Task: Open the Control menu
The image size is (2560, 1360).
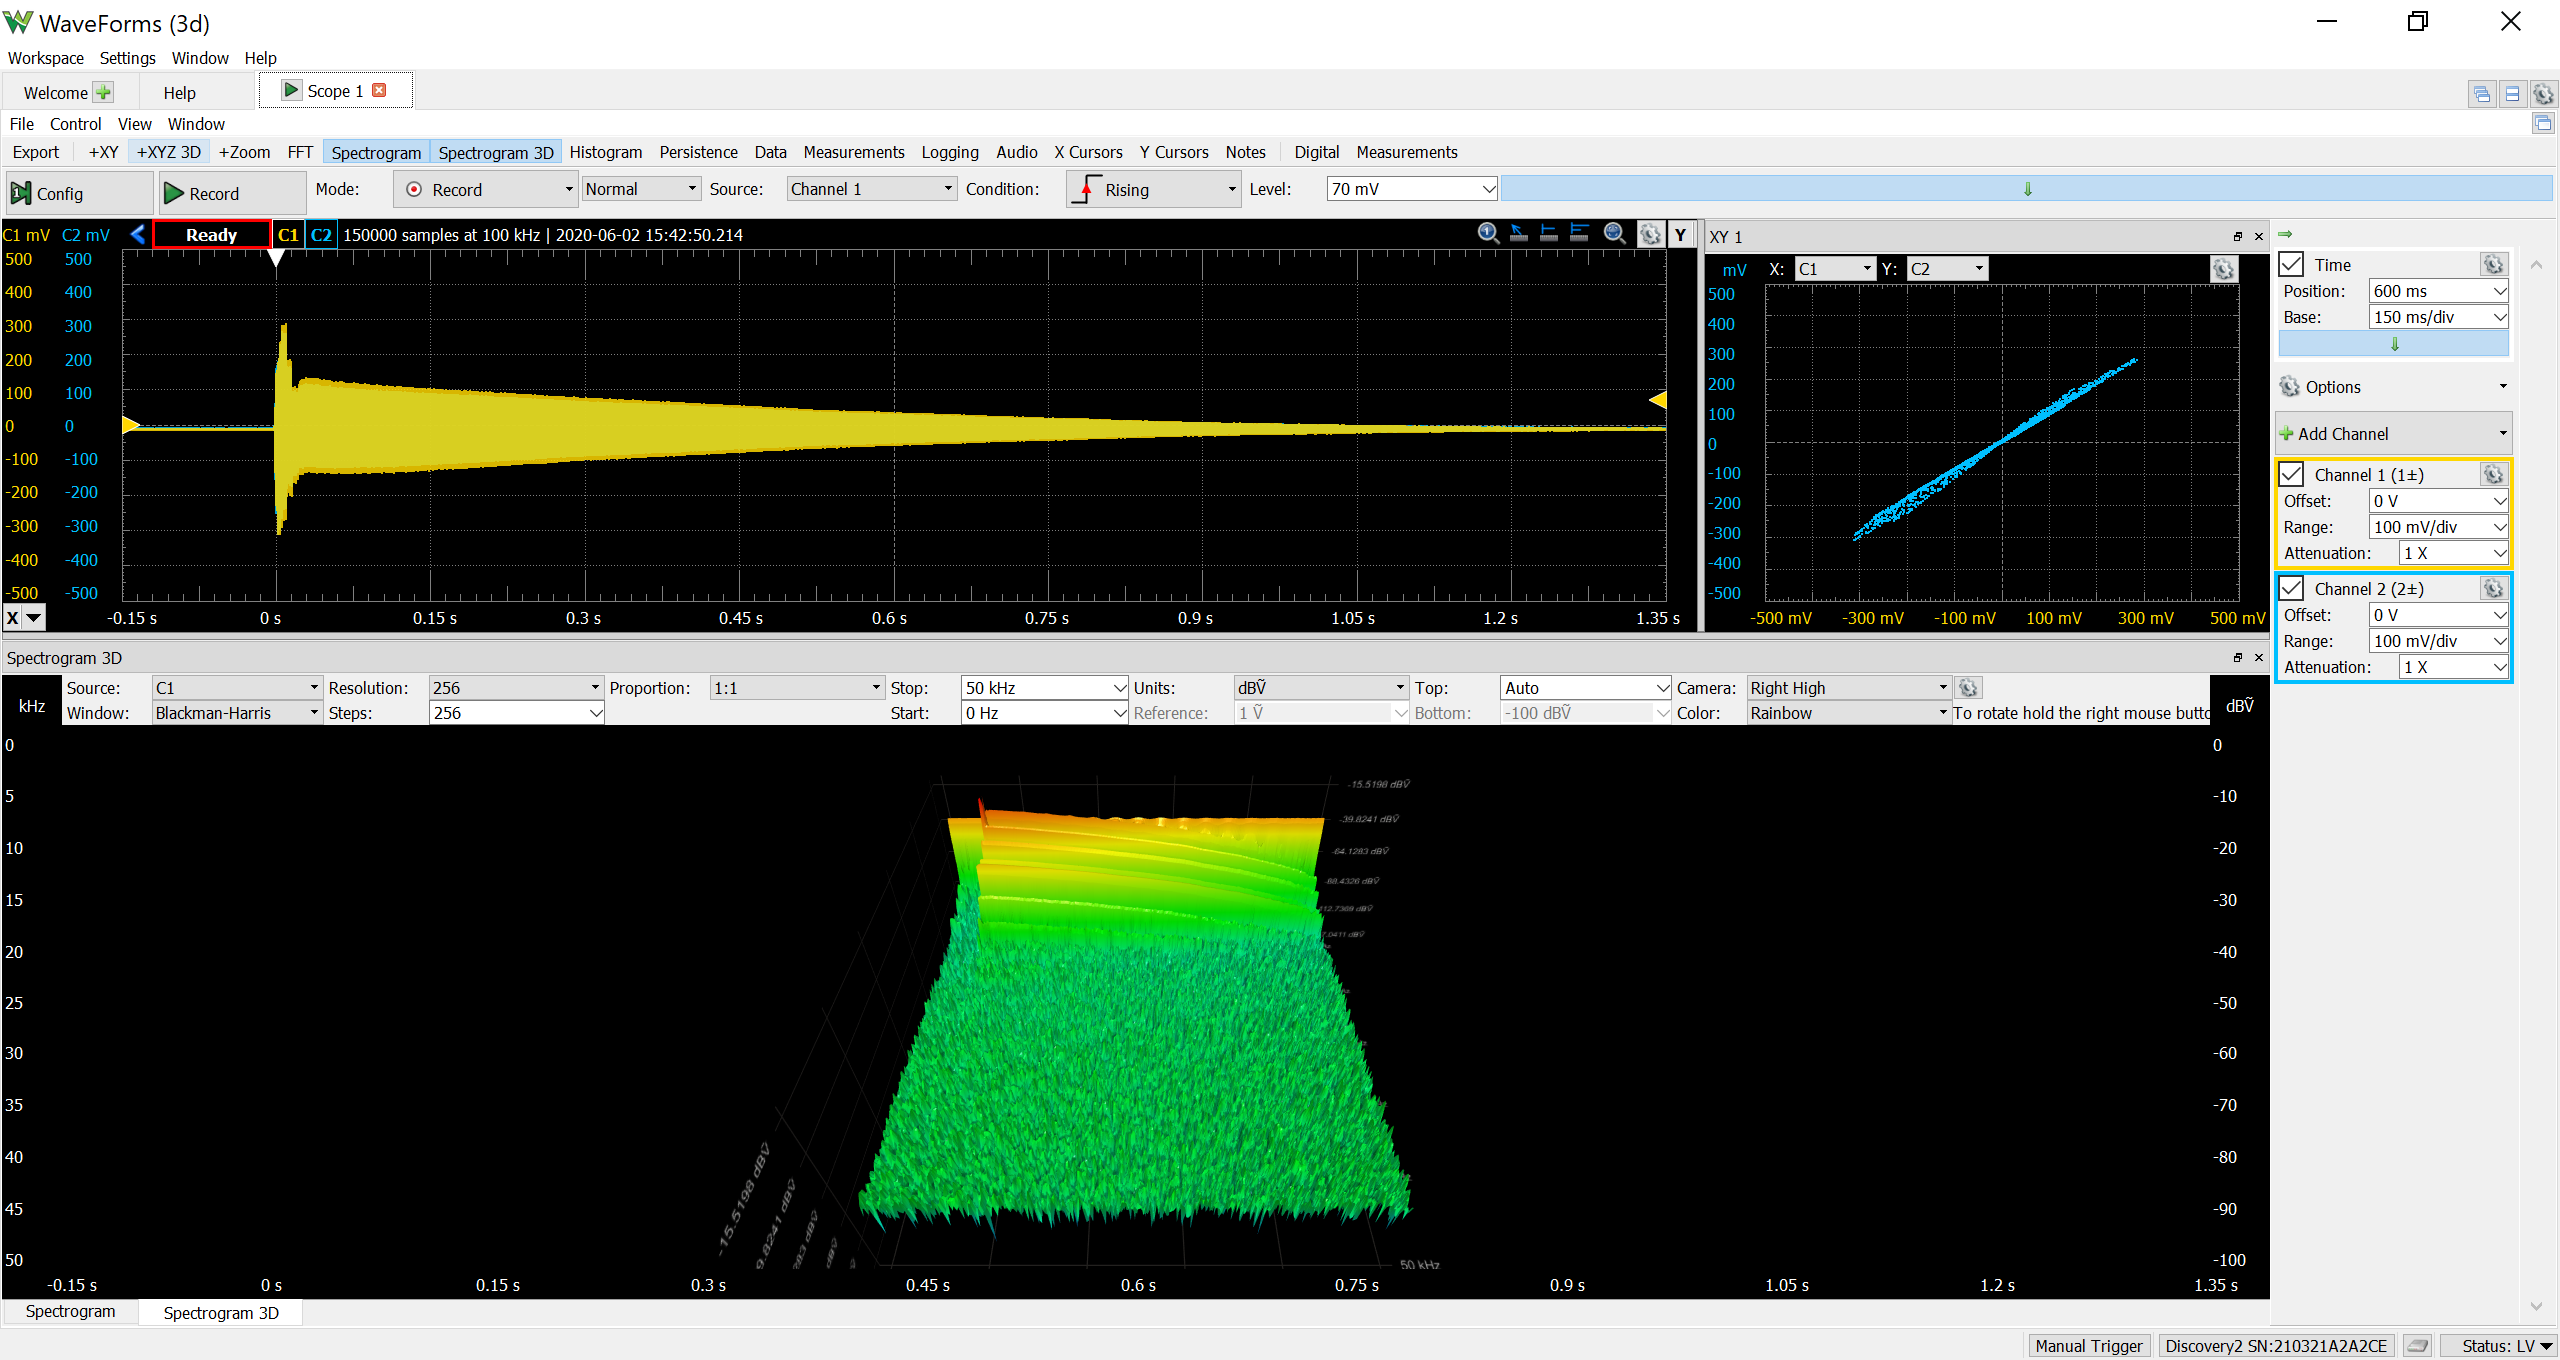Action: point(76,124)
